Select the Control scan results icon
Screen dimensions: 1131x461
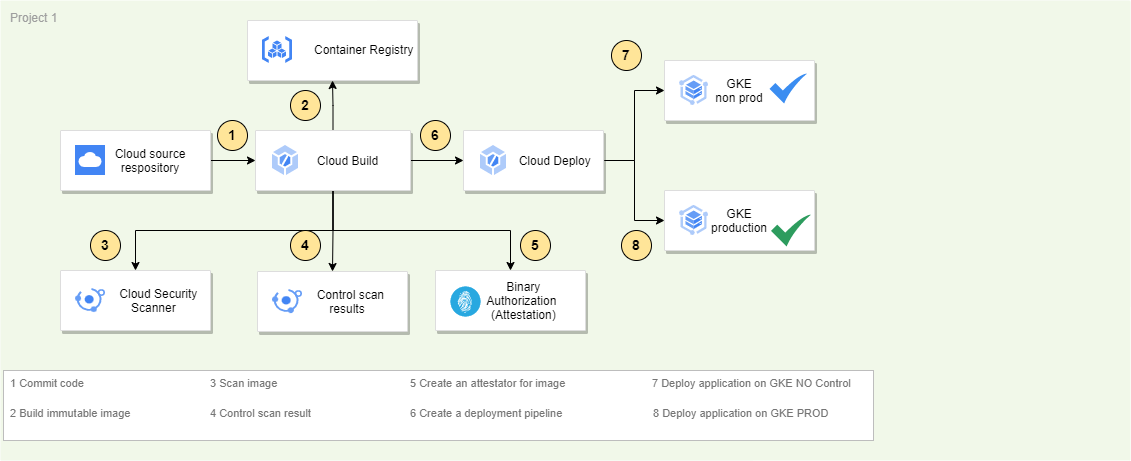coord(287,300)
